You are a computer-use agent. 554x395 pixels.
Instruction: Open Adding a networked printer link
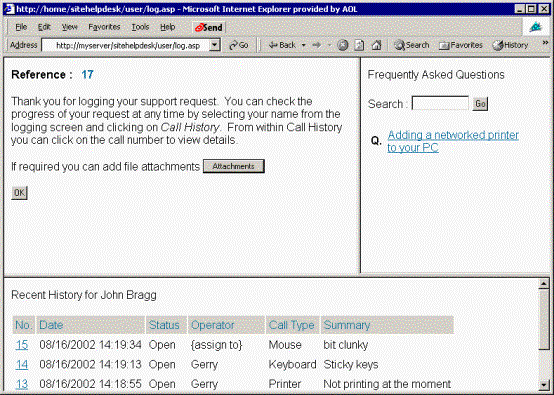pyautogui.click(x=453, y=141)
